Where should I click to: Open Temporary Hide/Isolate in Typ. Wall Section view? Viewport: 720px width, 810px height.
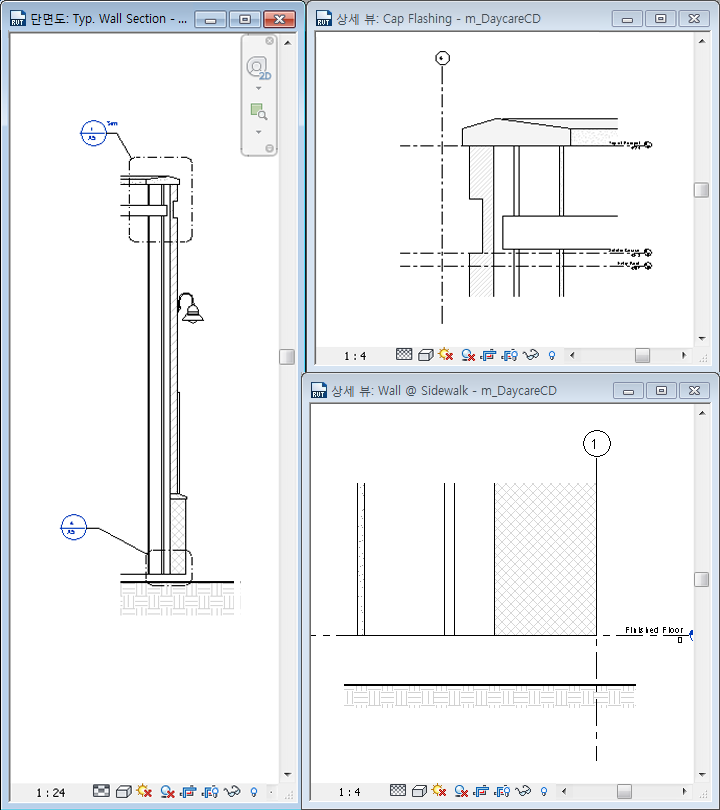point(232,791)
